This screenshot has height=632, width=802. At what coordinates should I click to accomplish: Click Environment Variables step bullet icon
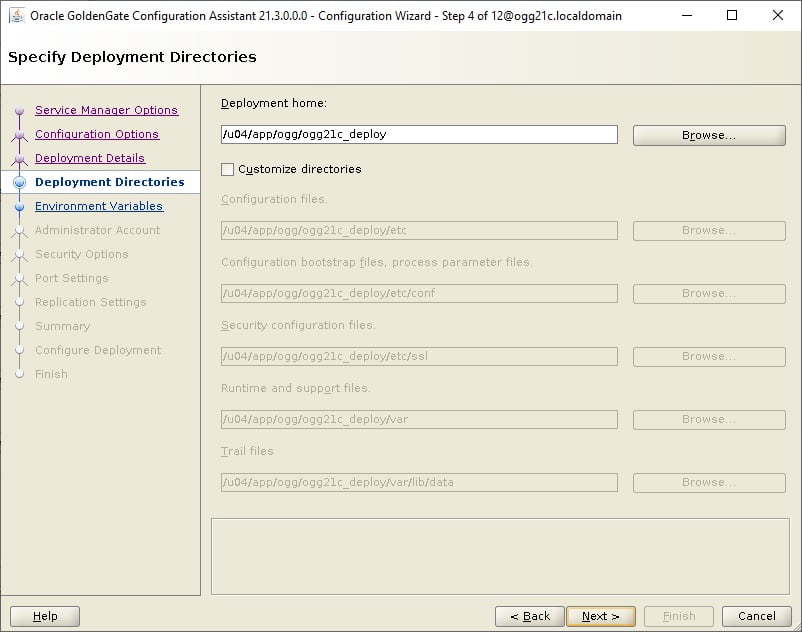tap(19, 207)
